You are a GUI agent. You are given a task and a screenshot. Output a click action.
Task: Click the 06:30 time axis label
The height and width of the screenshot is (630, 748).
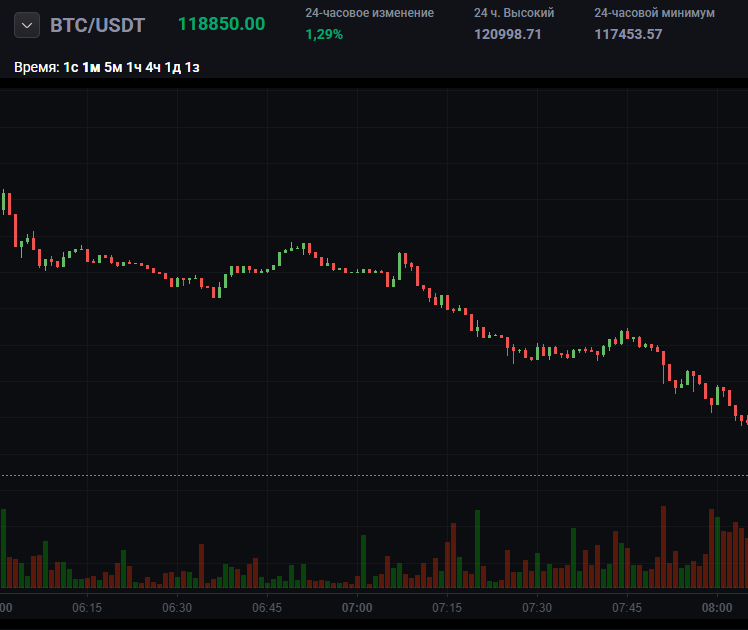click(177, 608)
